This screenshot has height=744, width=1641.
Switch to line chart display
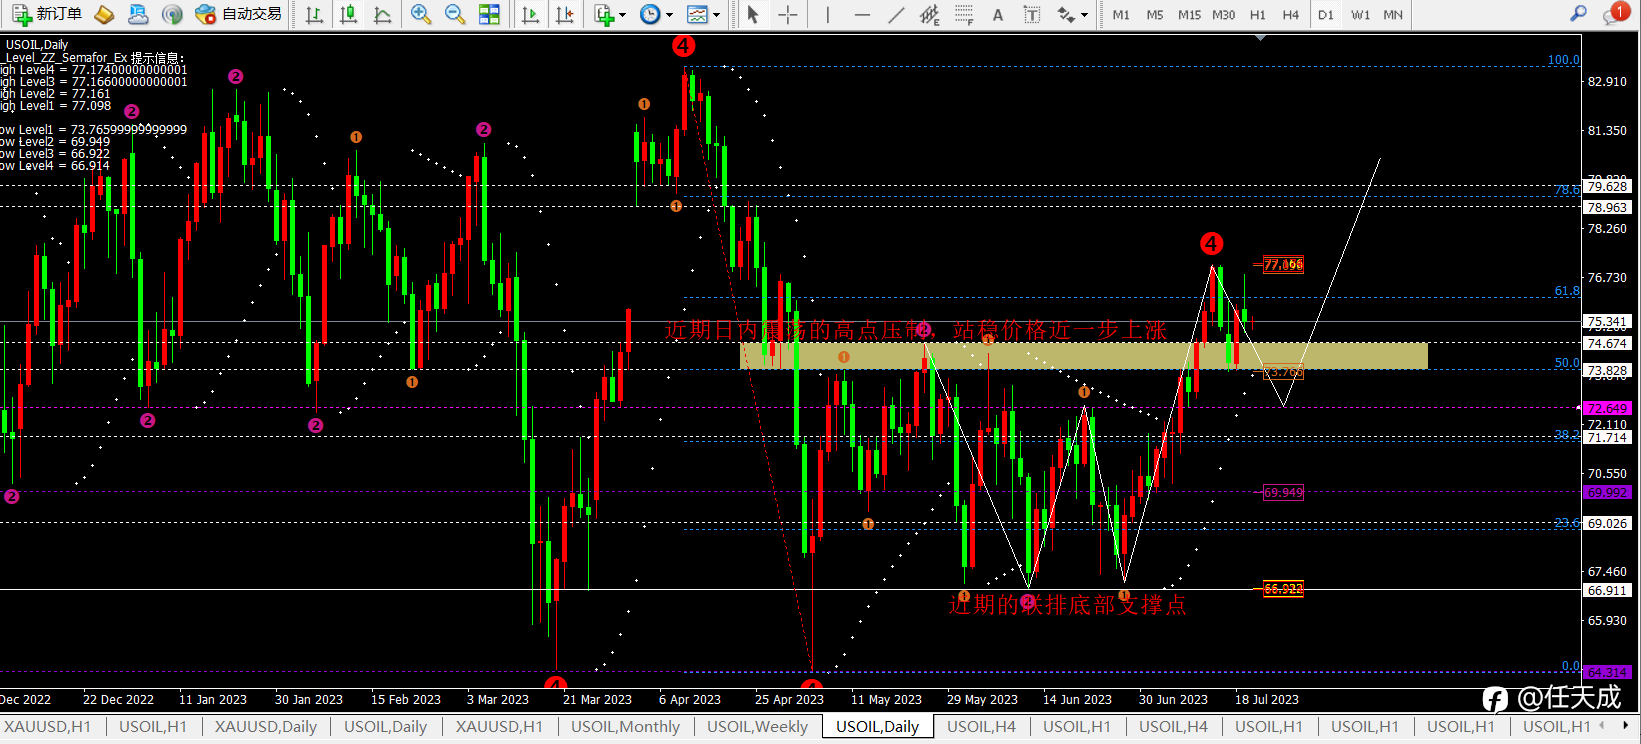[382, 14]
